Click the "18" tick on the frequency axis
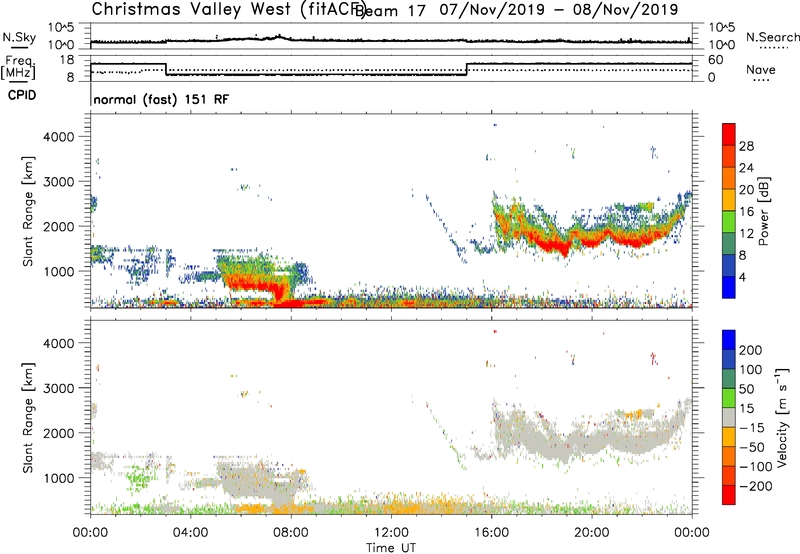 (x=67, y=60)
